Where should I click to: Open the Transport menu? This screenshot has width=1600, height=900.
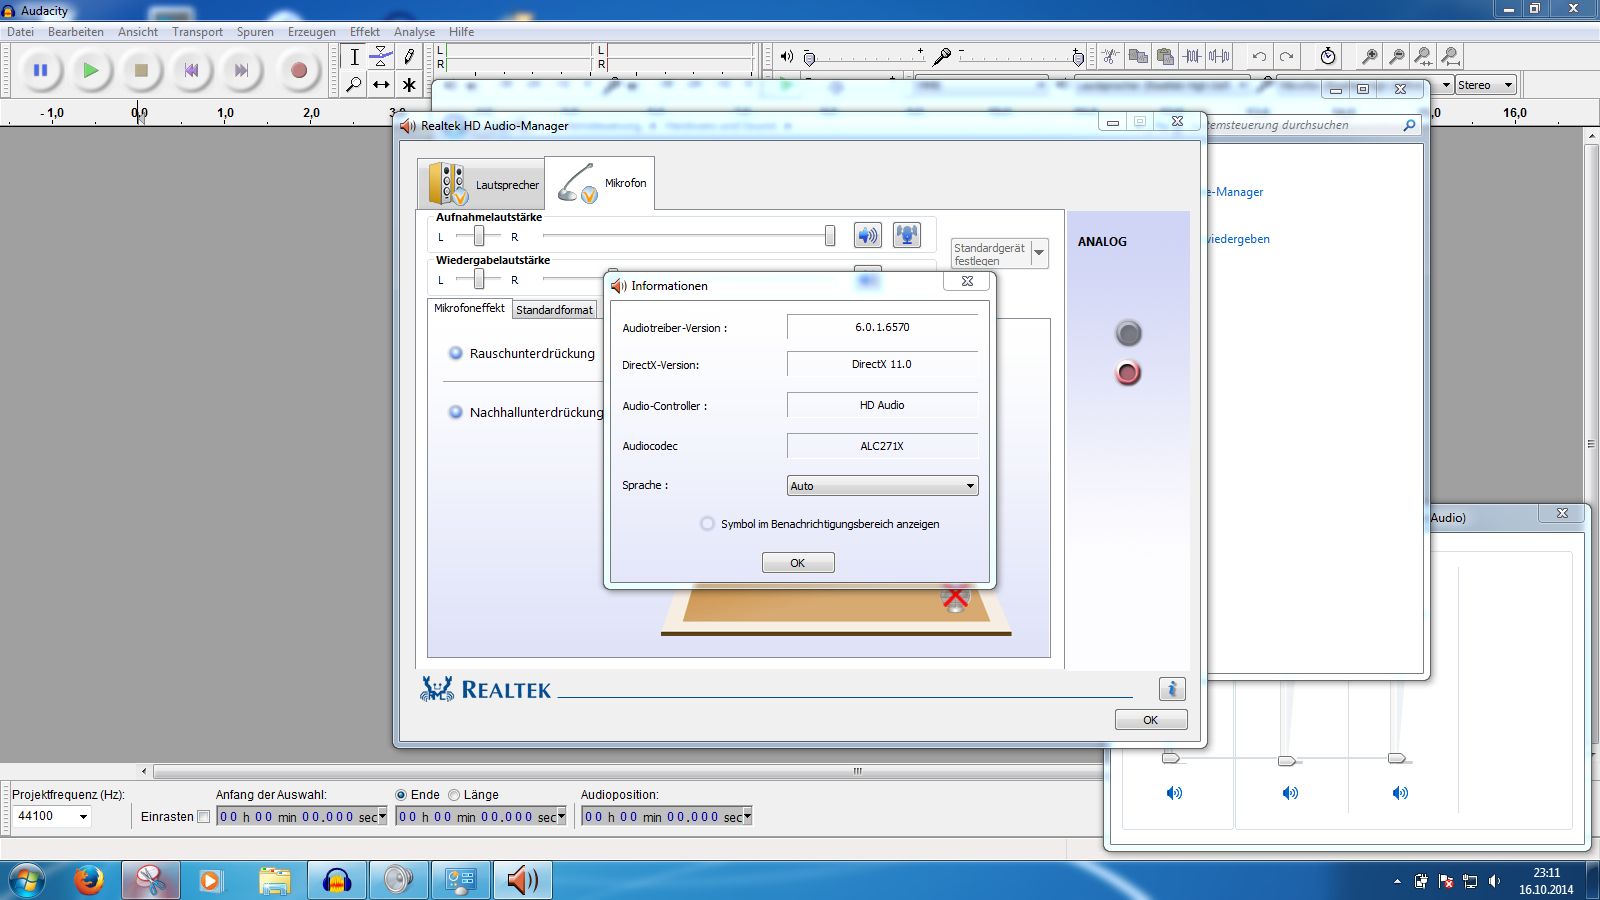point(197,32)
